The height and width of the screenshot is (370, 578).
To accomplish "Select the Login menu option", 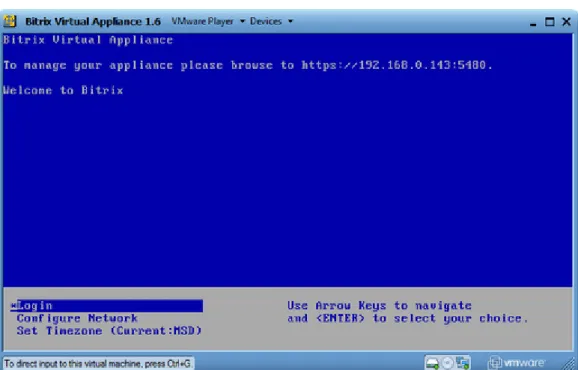I will [x=107, y=306].
